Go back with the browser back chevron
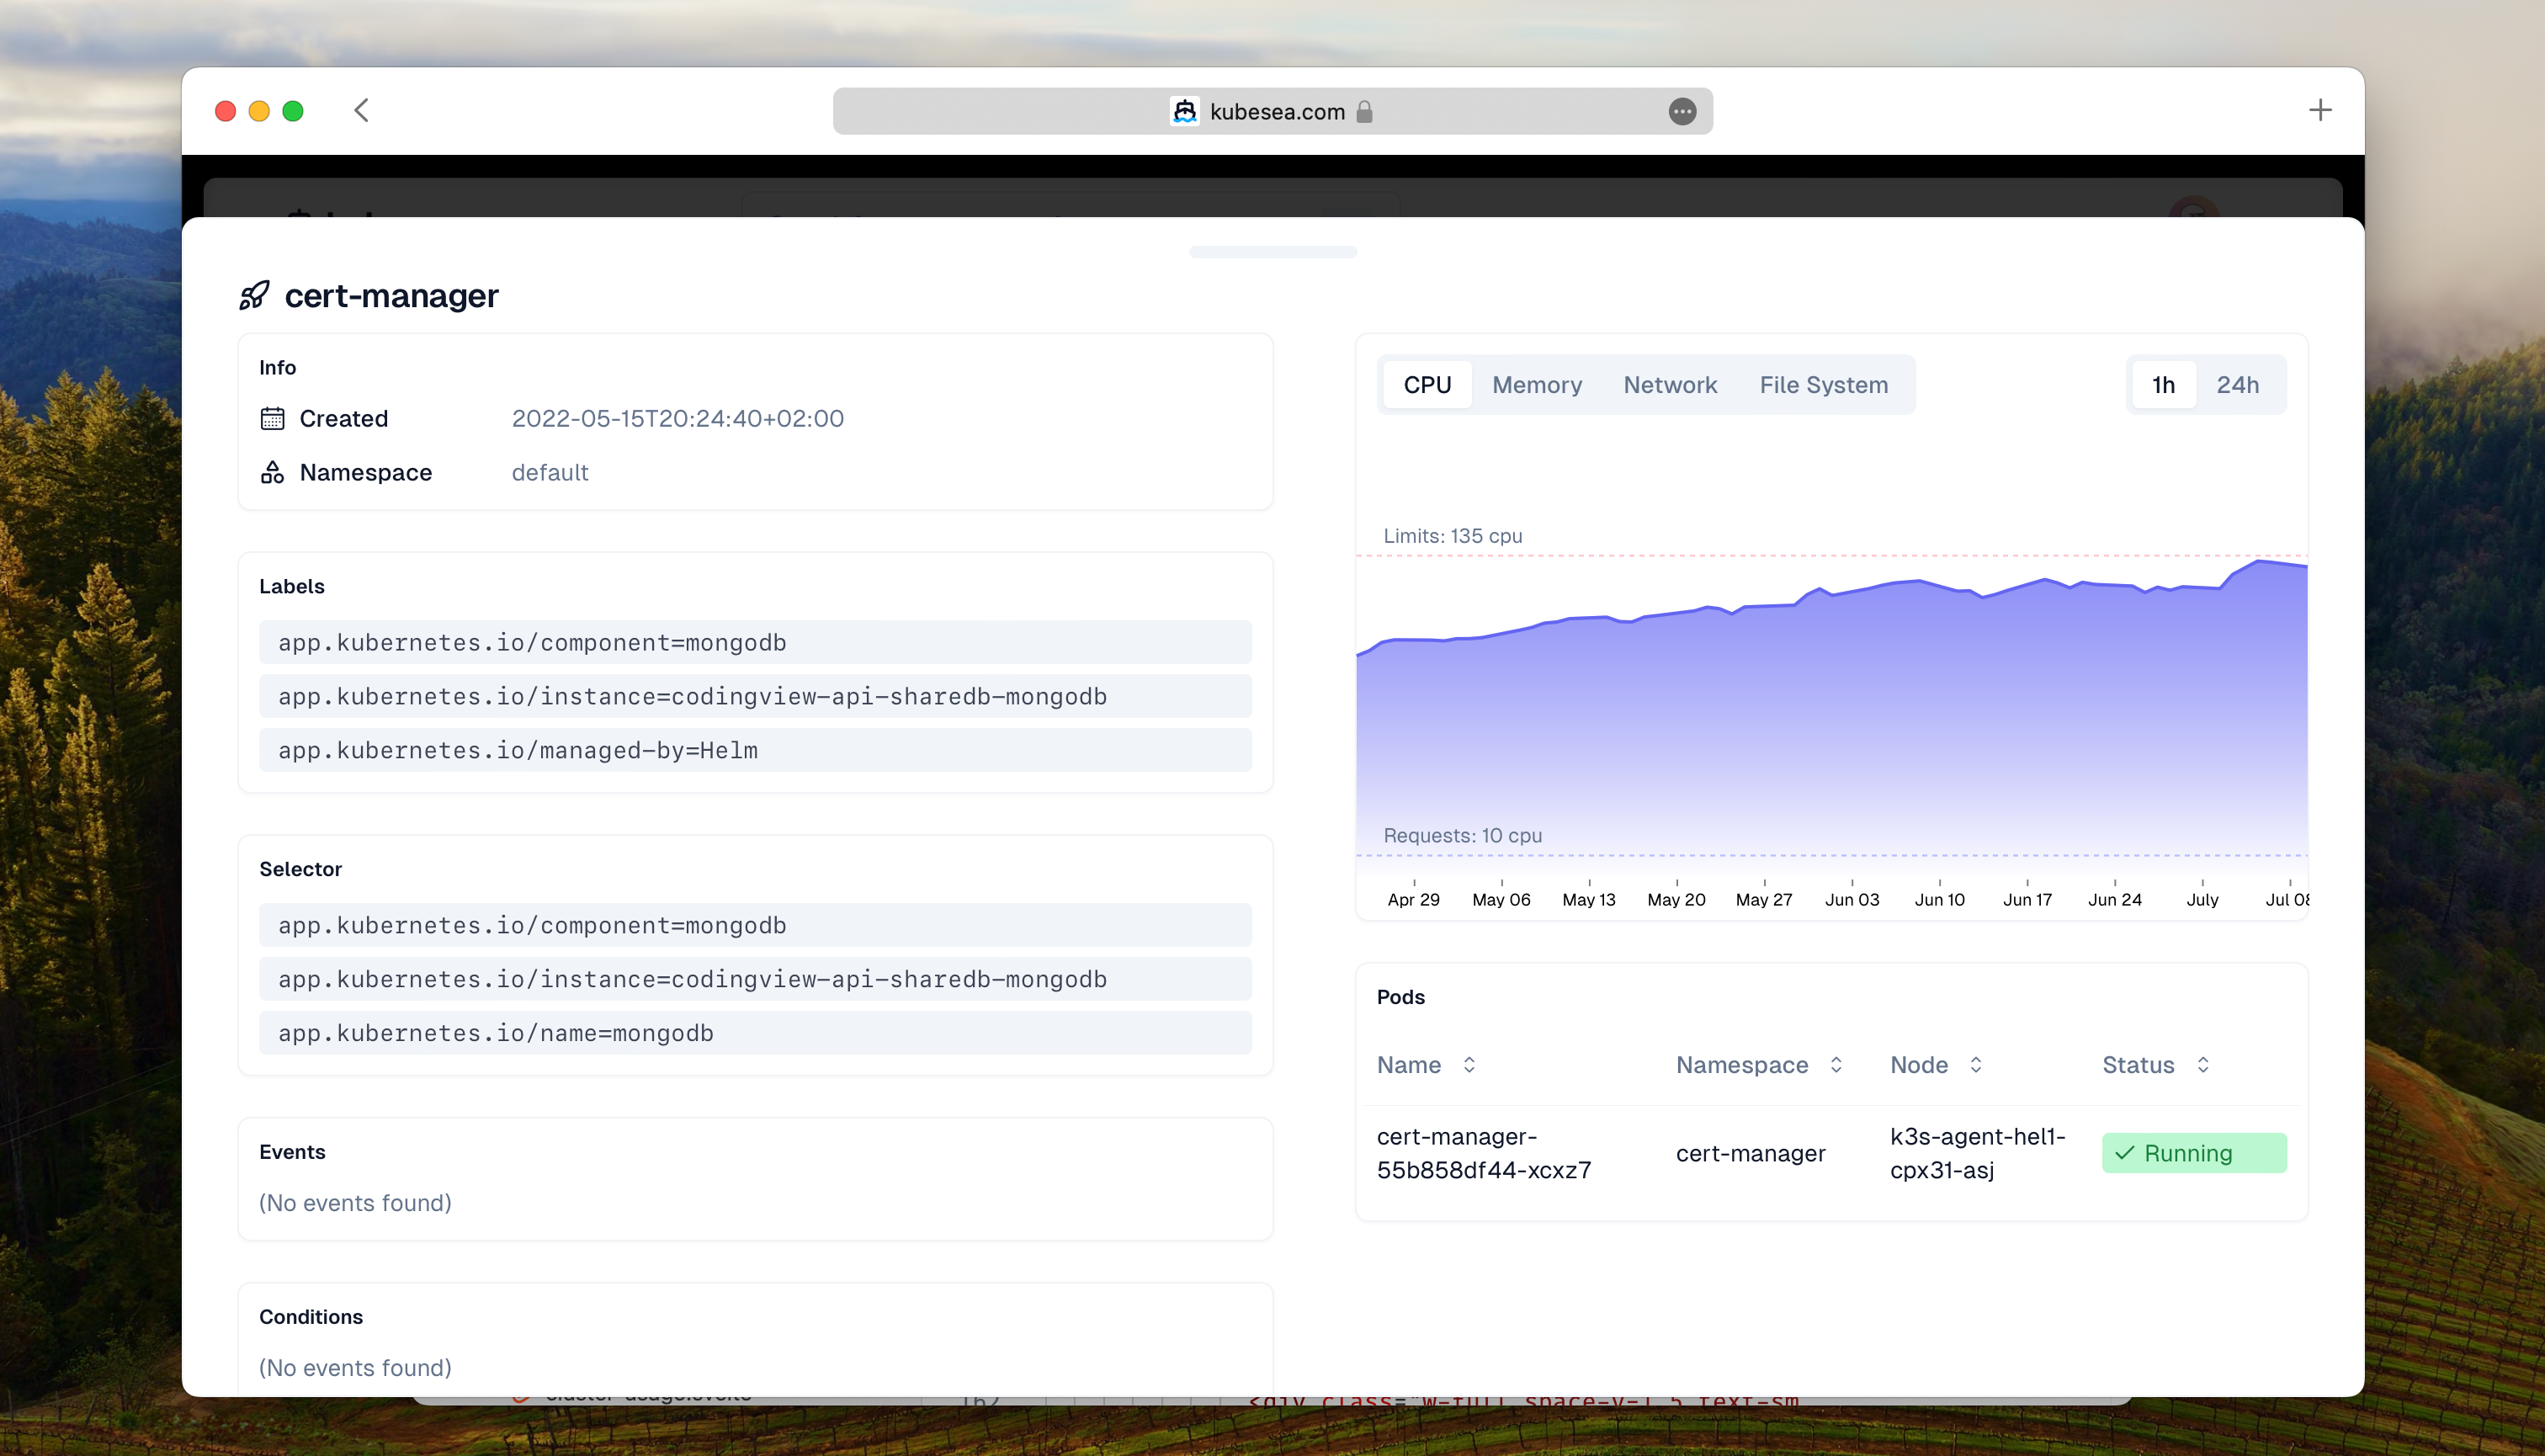Image resolution: width=2545 pixels, height=1456 pixels. pos(362,110)
